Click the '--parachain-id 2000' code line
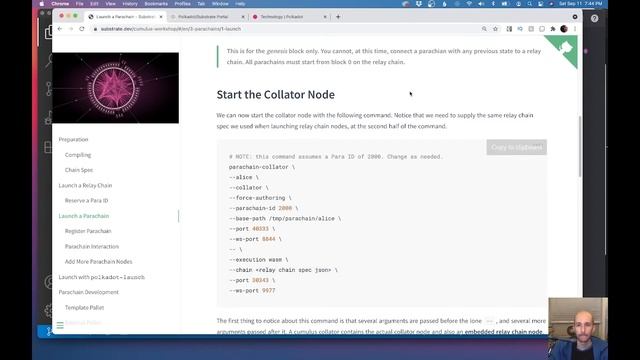 tap(263, 208)
